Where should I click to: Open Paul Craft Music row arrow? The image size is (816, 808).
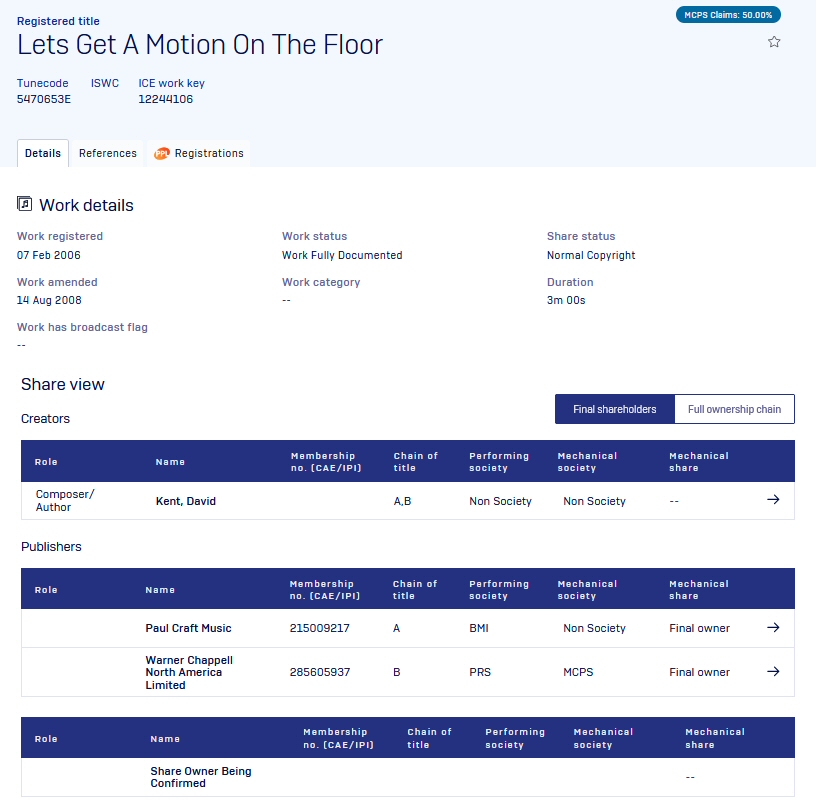[773, 628]
